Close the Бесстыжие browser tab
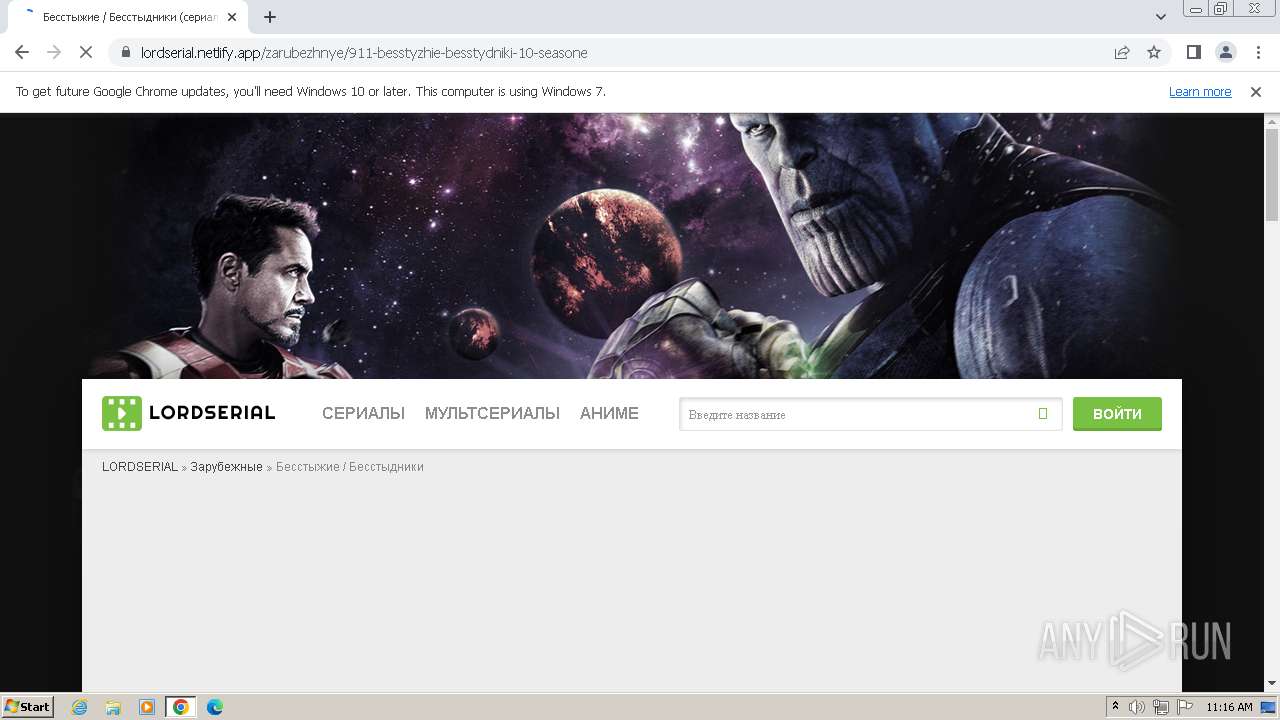This screenshot has width=1280, height=720. tap(232, 17)
